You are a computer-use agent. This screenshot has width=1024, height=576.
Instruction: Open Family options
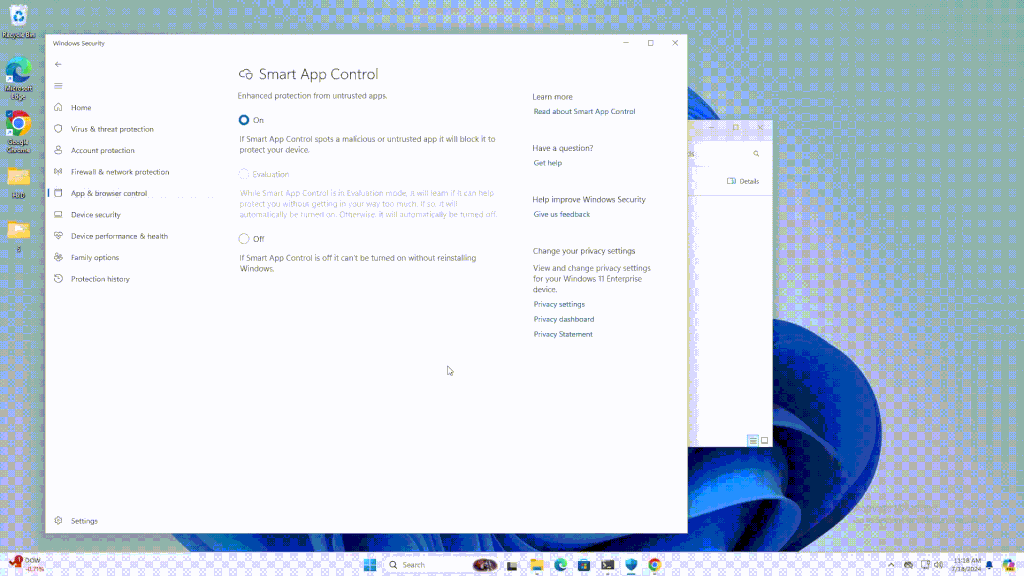coord(97,257)
